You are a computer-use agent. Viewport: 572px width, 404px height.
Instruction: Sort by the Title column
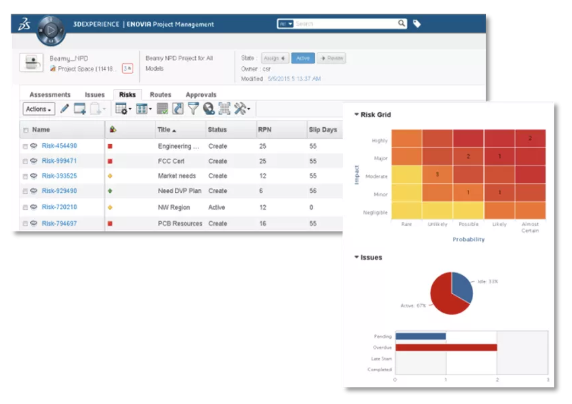click(166, 130)
